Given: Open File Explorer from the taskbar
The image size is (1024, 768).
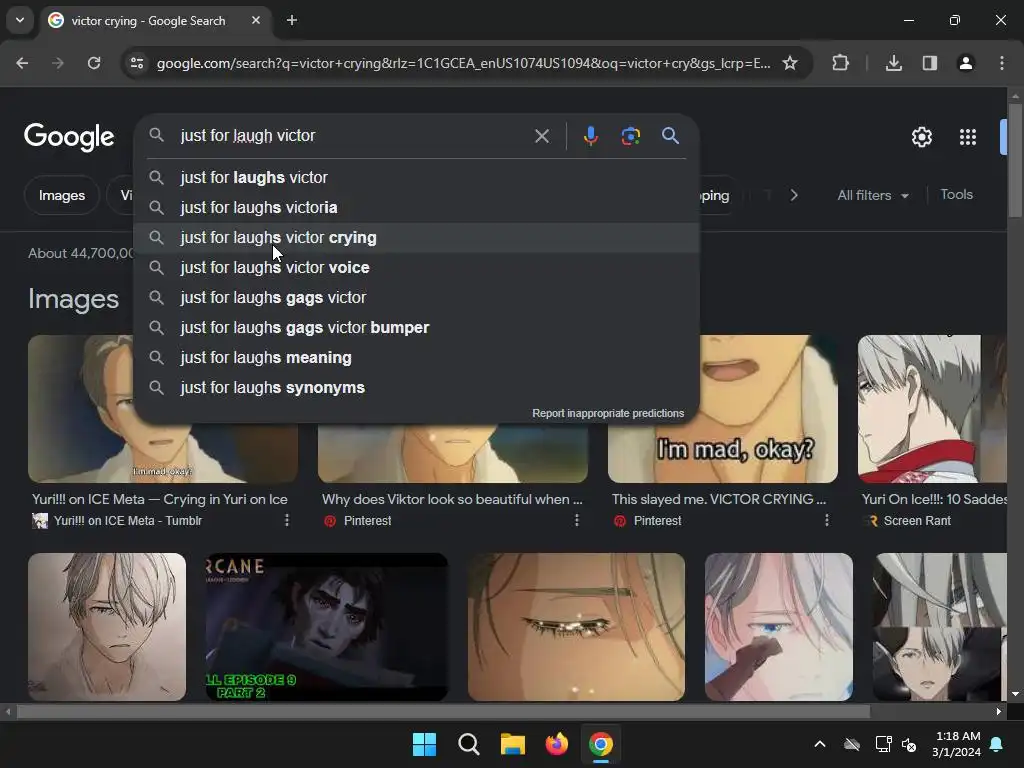Looking at the screenshot, I should click(x=513, y=744).
